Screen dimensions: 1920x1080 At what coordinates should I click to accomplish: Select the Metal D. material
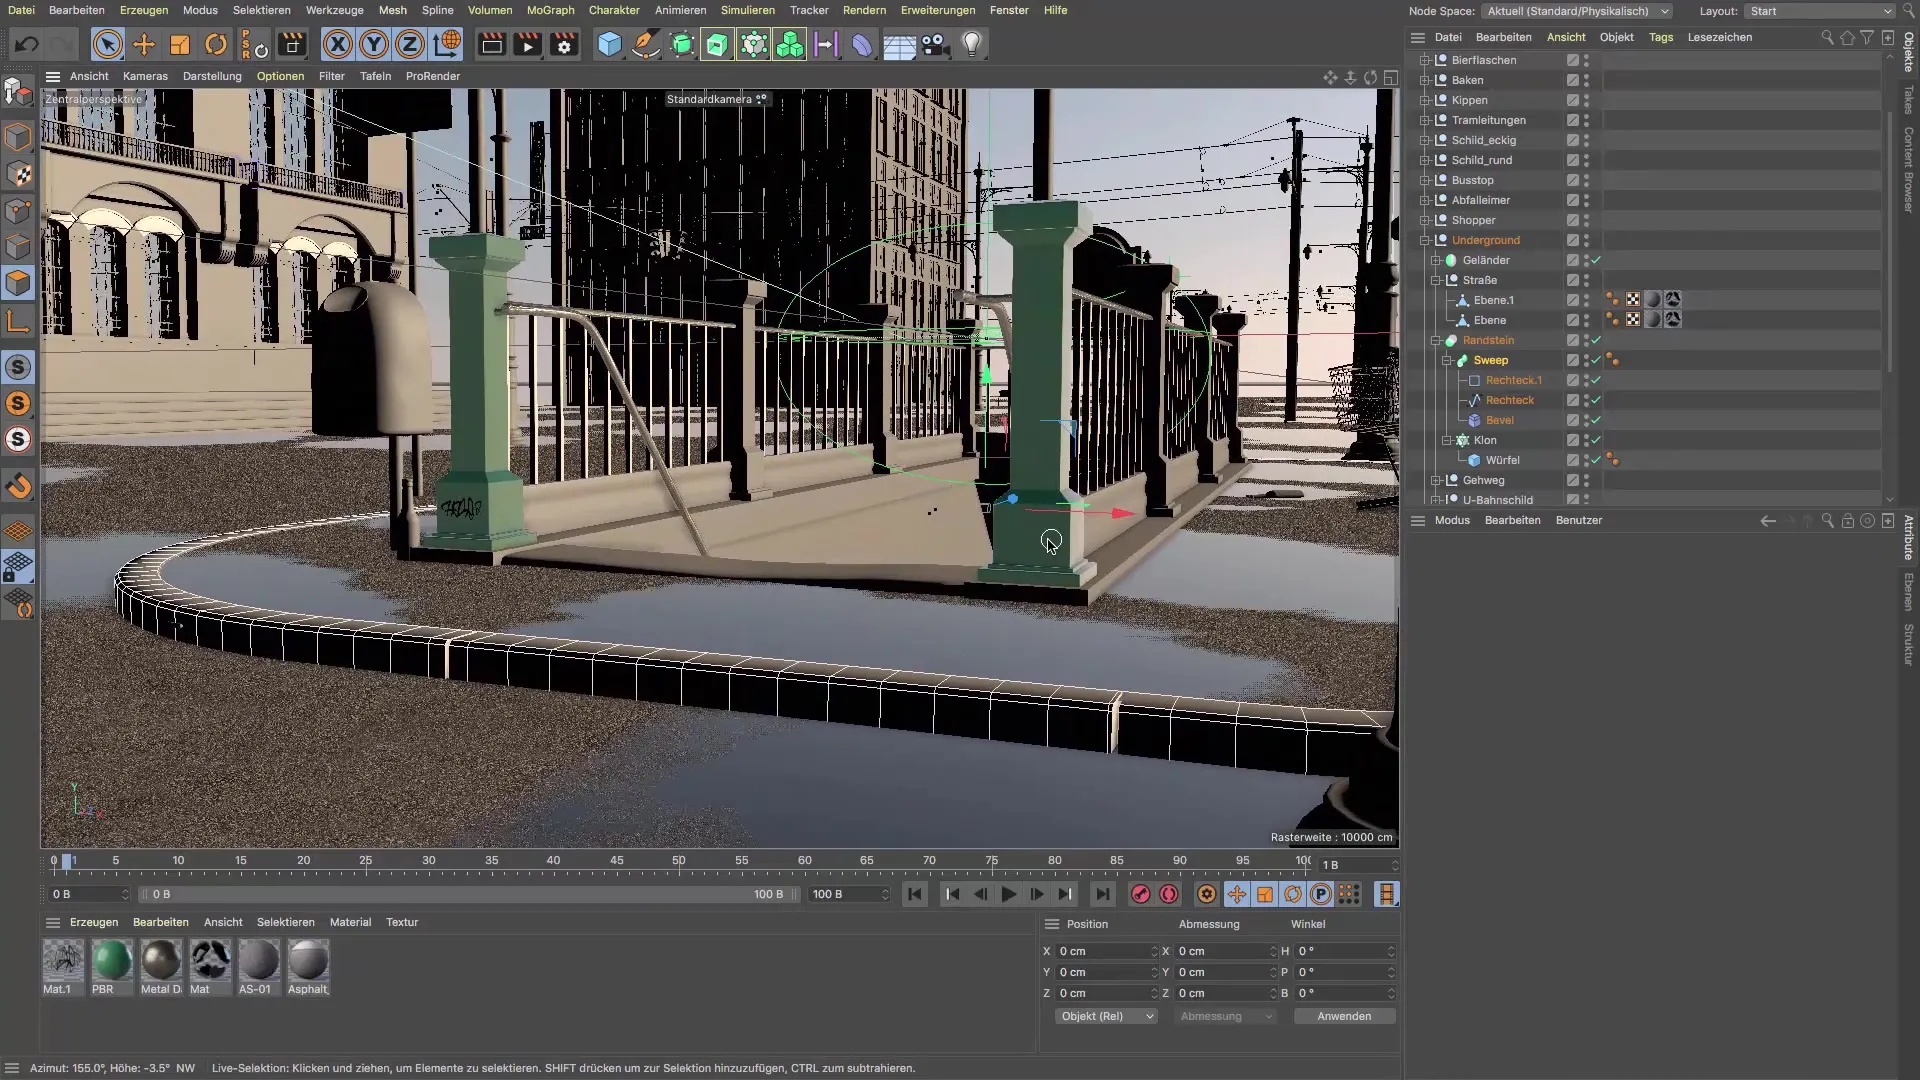(x=161, y=961)
